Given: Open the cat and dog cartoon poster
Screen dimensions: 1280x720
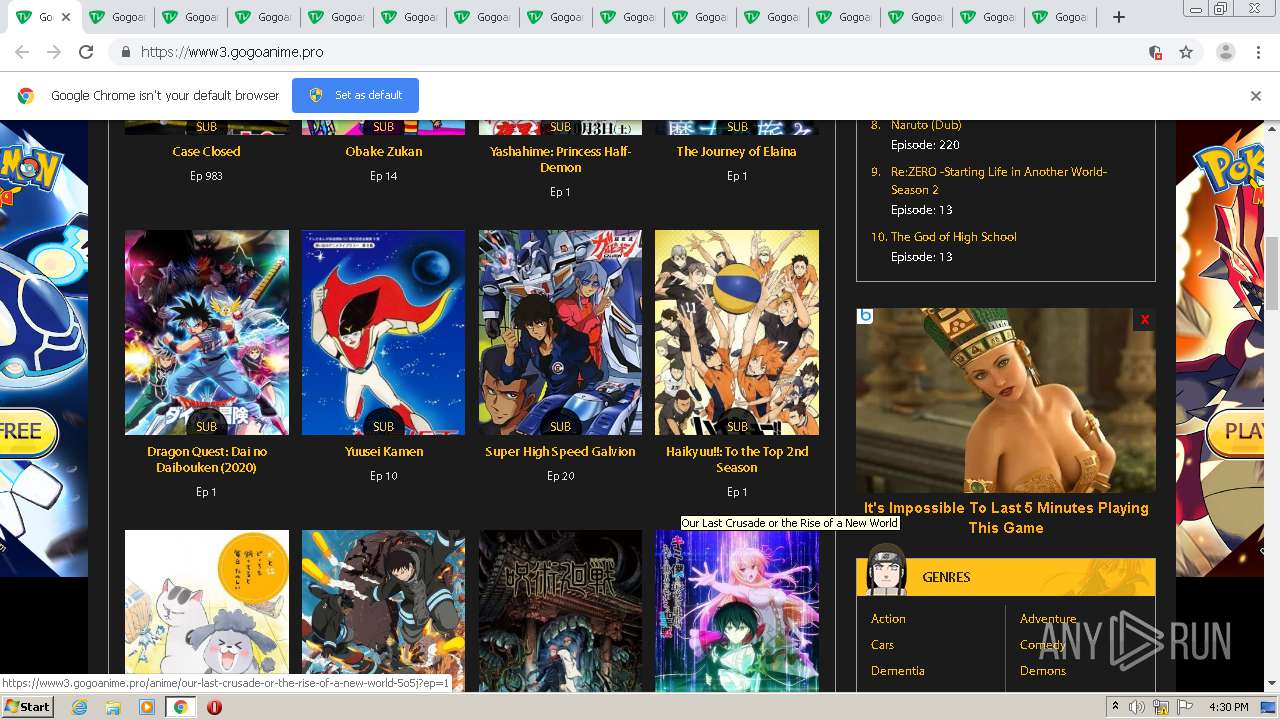Looking at the screenshot, I should (207, 611).
